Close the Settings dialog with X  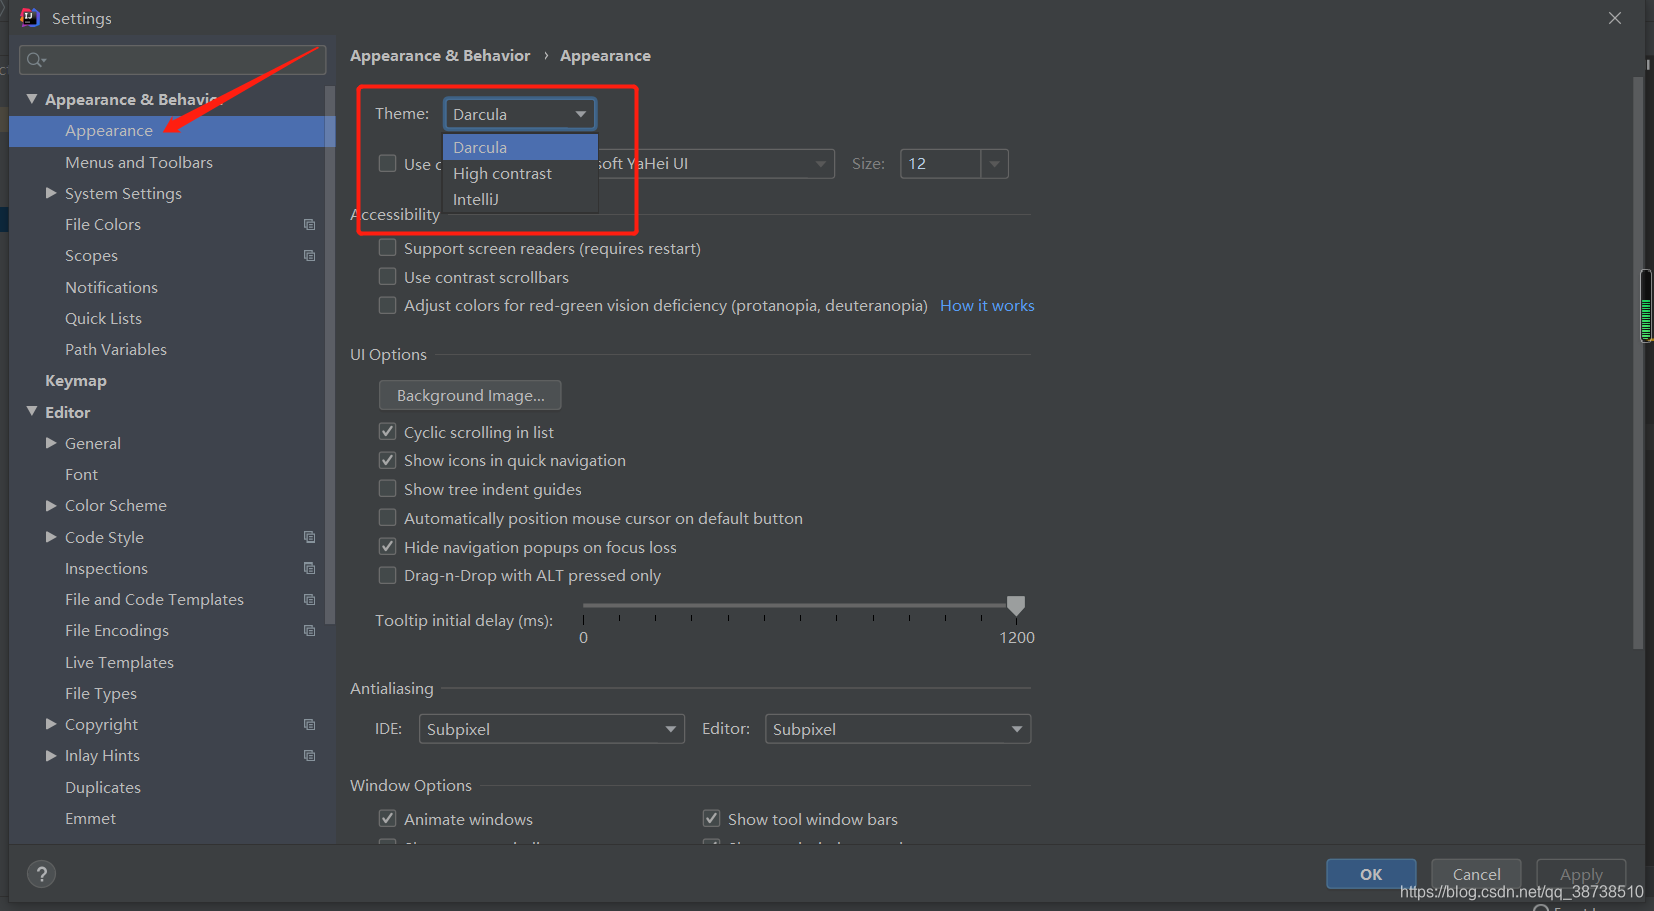(1615, 18)
